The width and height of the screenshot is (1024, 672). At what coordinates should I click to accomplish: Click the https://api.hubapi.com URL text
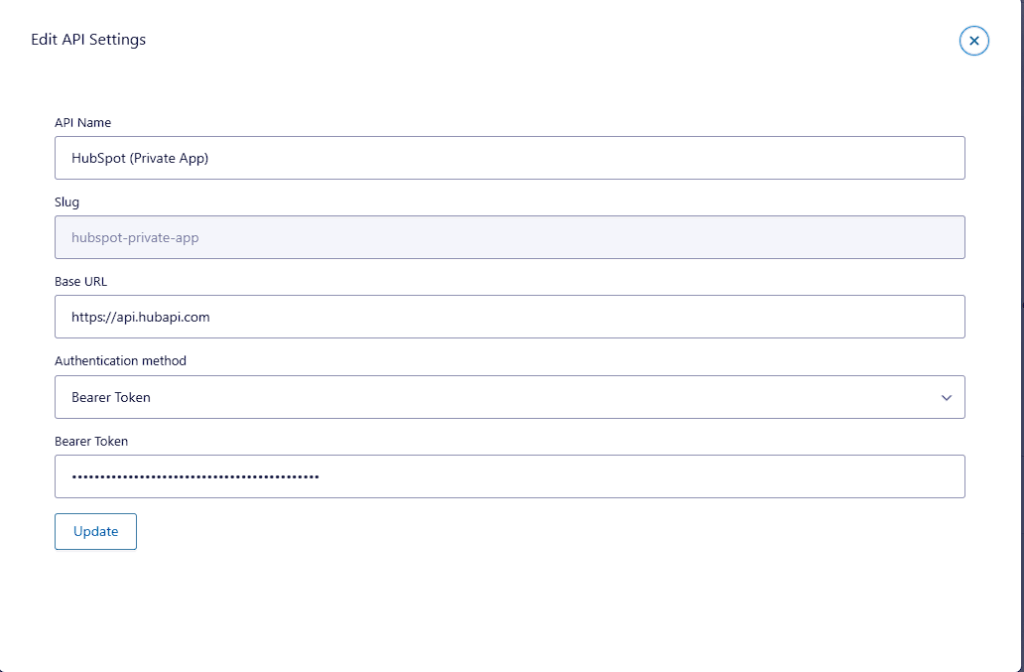140,317
